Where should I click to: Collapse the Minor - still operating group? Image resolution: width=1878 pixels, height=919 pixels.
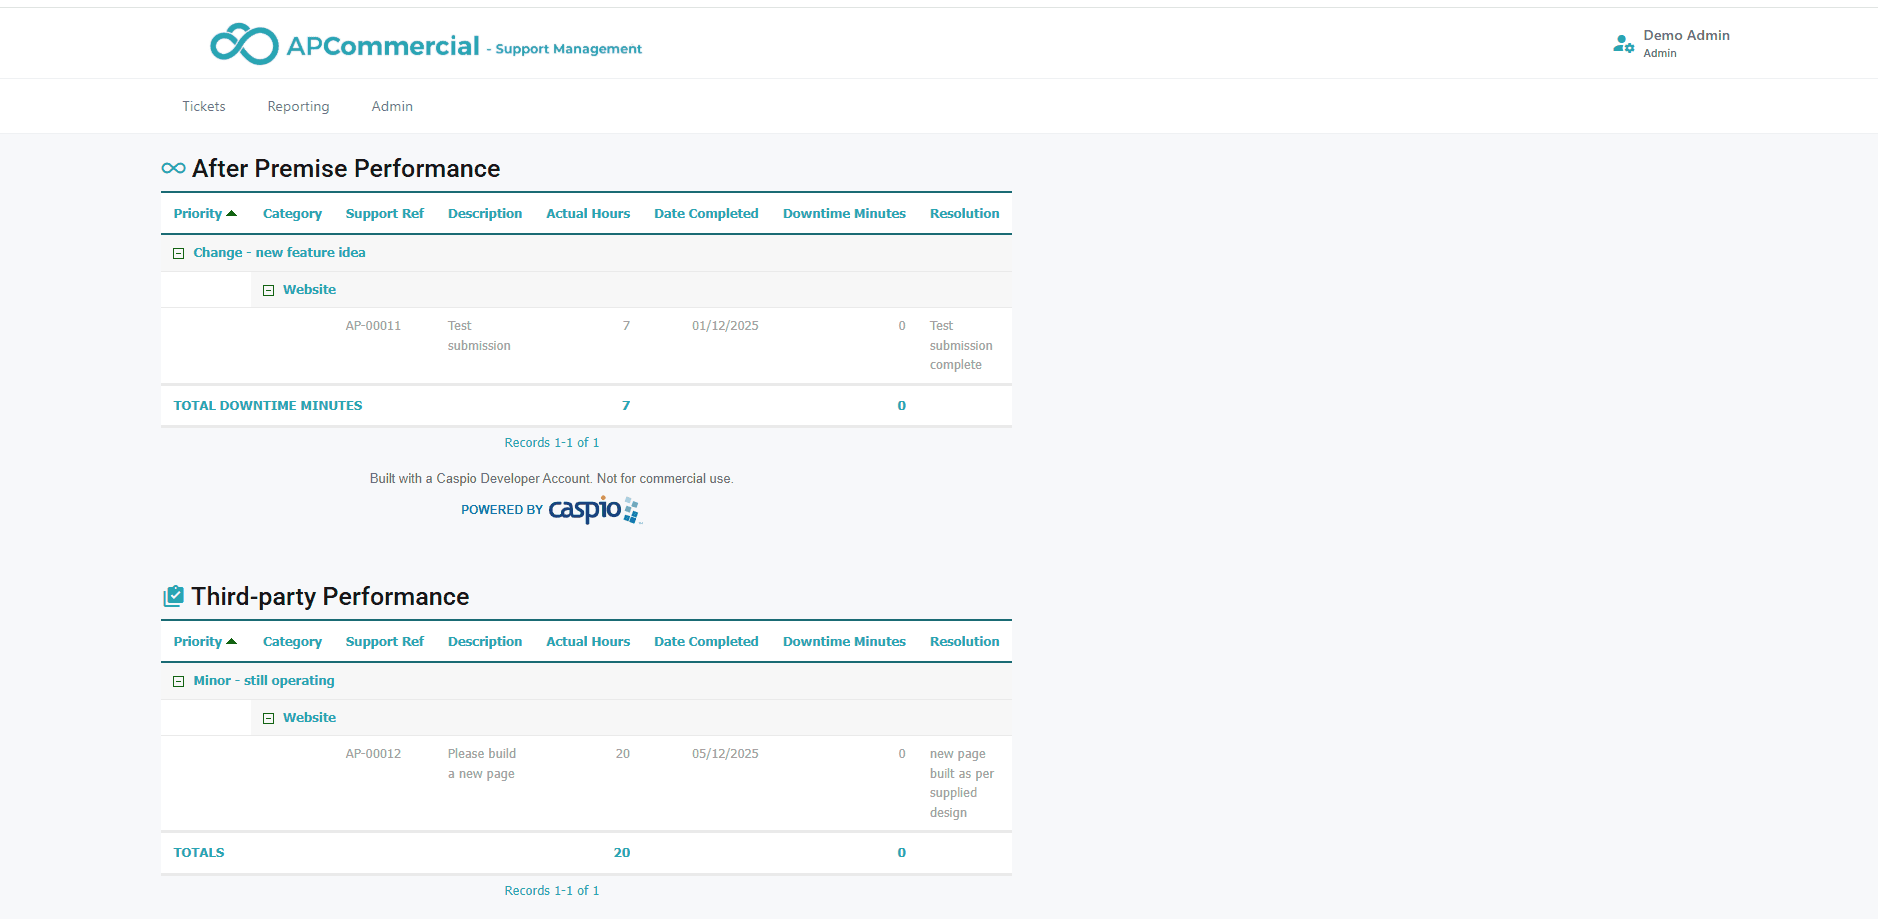click(x=179, y=680)
